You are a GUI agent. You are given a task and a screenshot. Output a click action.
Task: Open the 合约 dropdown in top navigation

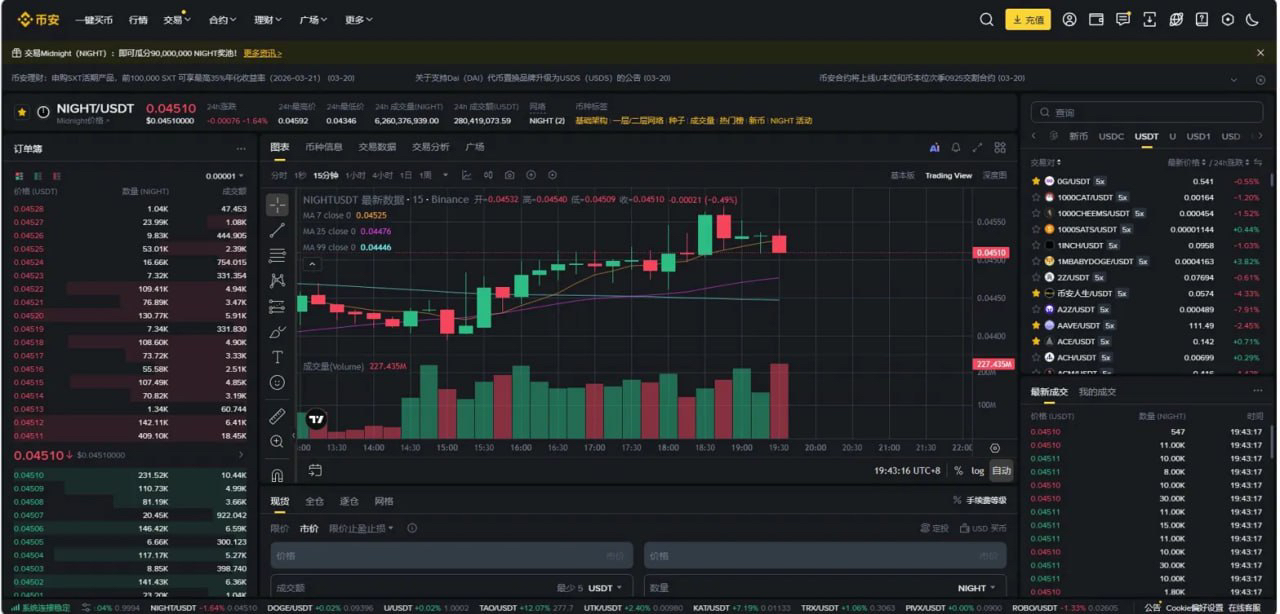point(222,19)
